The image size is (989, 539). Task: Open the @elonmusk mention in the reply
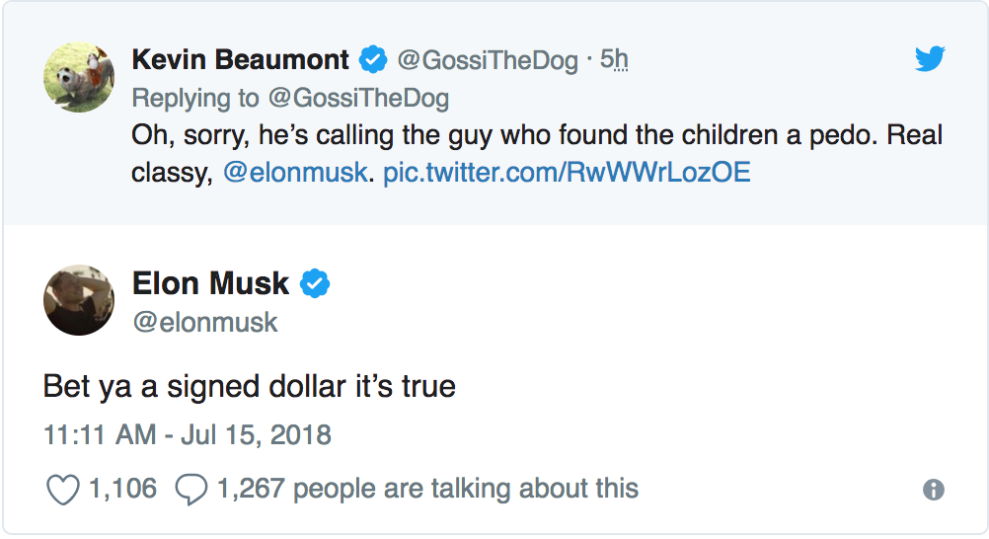[x=297, y=172]
